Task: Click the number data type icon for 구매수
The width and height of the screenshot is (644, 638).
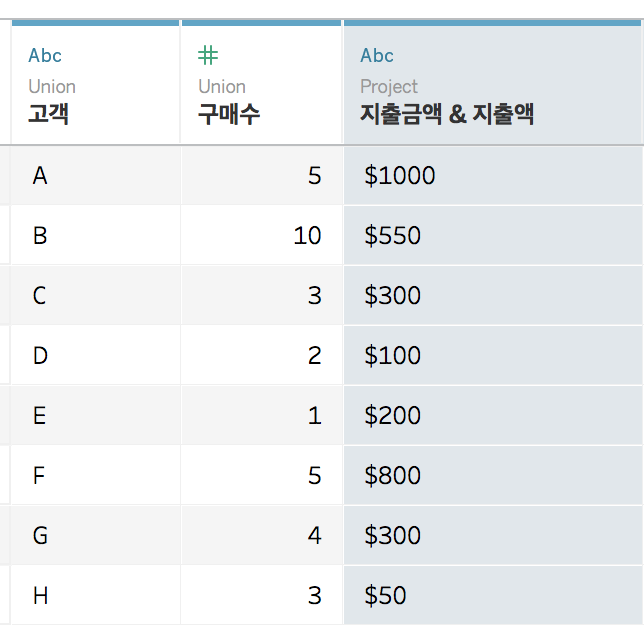Action: [208, 55]
